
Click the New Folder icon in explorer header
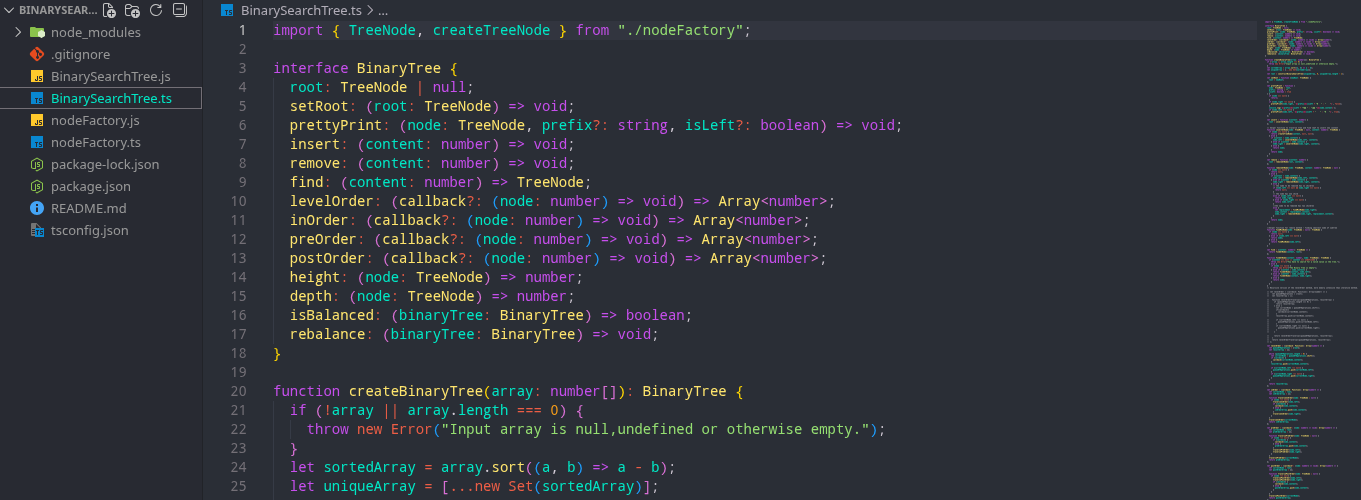coord(133,10)
